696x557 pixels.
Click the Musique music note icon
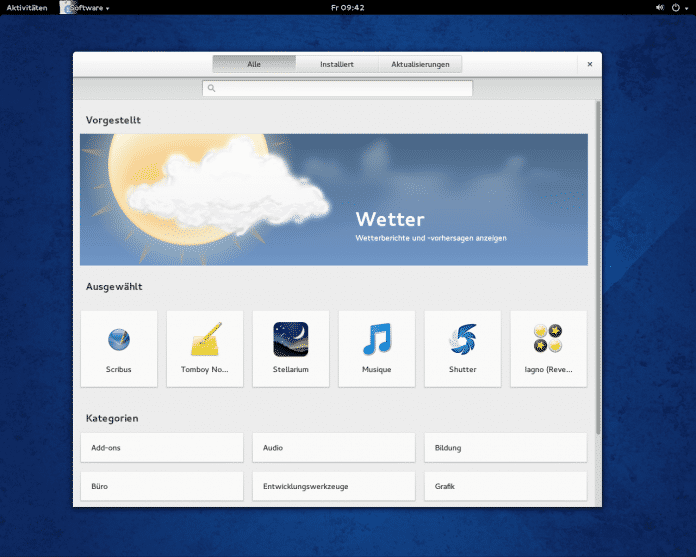tap(376, 341)
